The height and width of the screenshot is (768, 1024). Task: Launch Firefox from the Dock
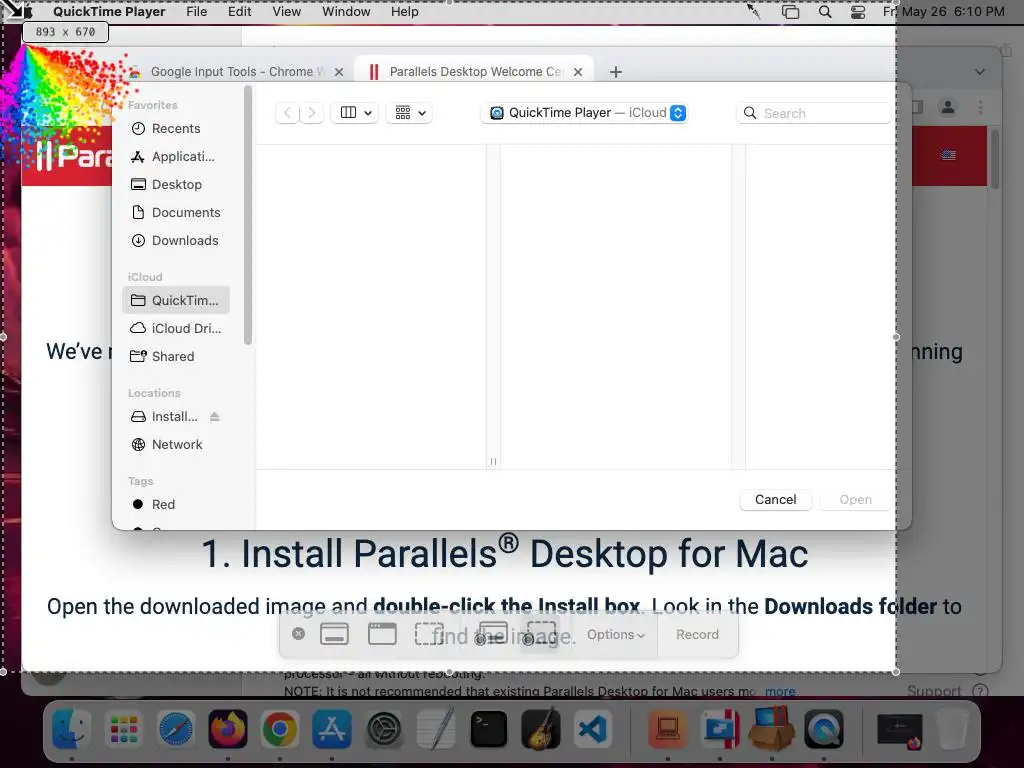[227, 729]
